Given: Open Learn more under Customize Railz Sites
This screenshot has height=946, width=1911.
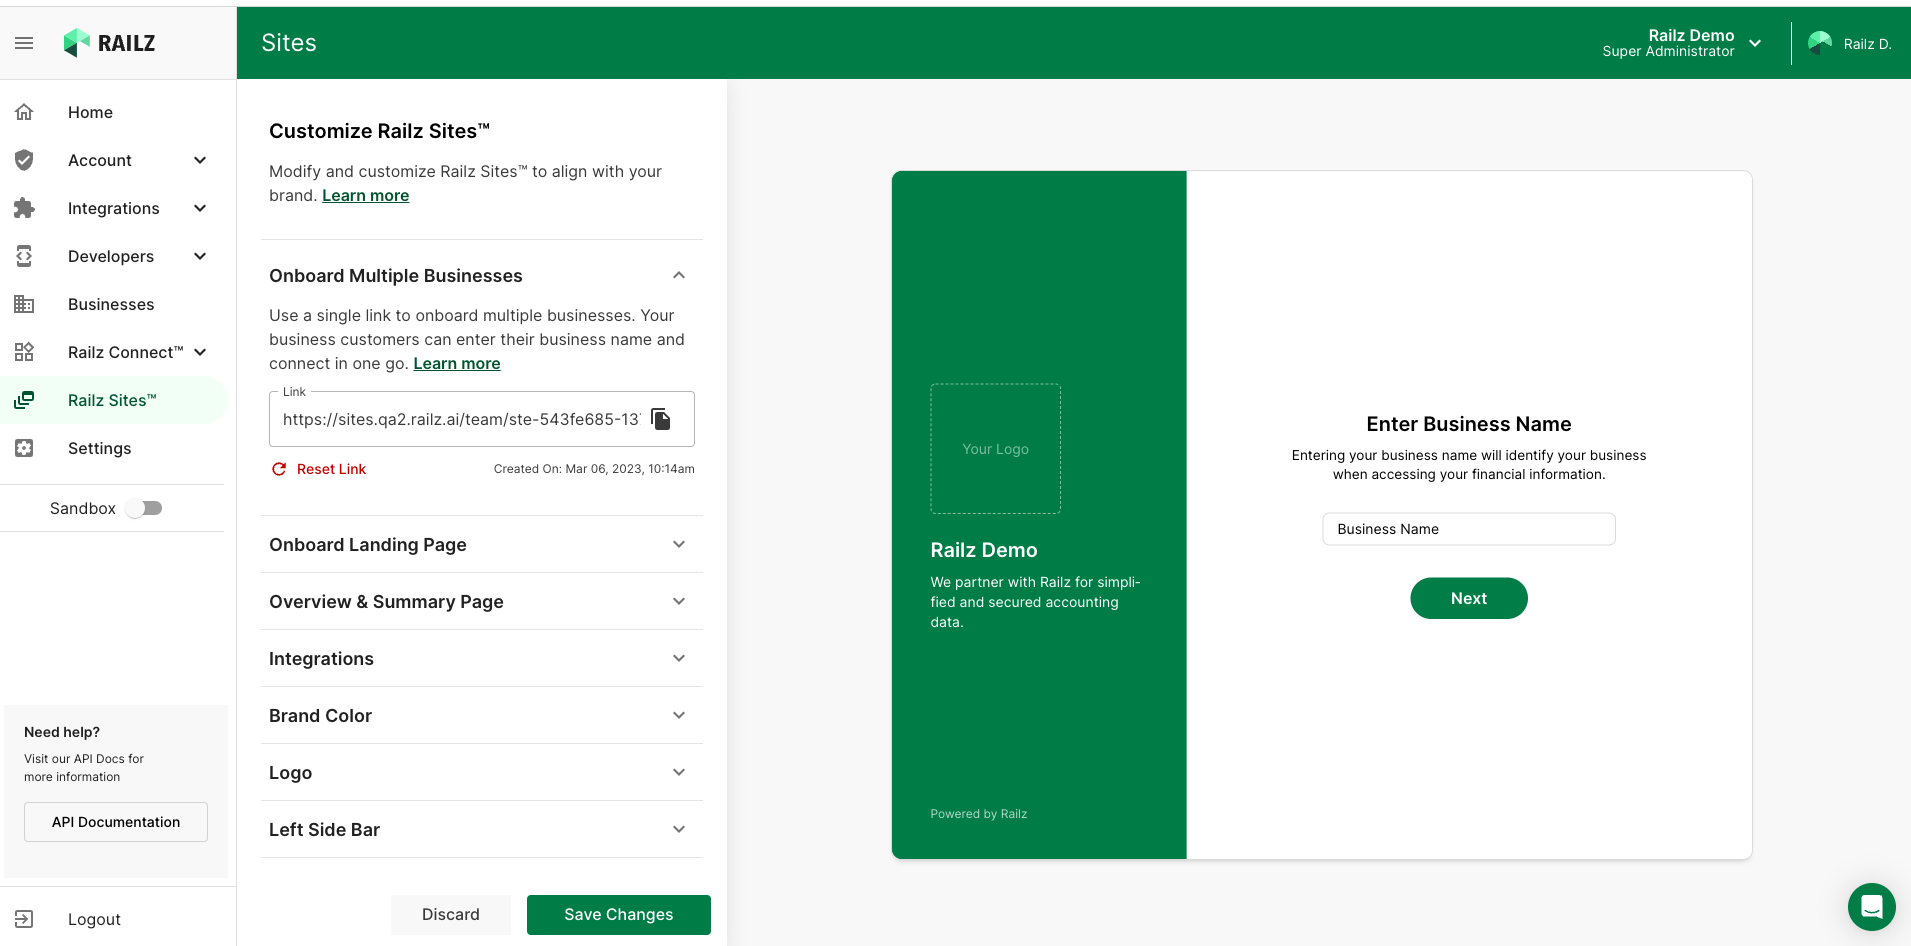Looking at the screenshot, I should coord(365,196).
